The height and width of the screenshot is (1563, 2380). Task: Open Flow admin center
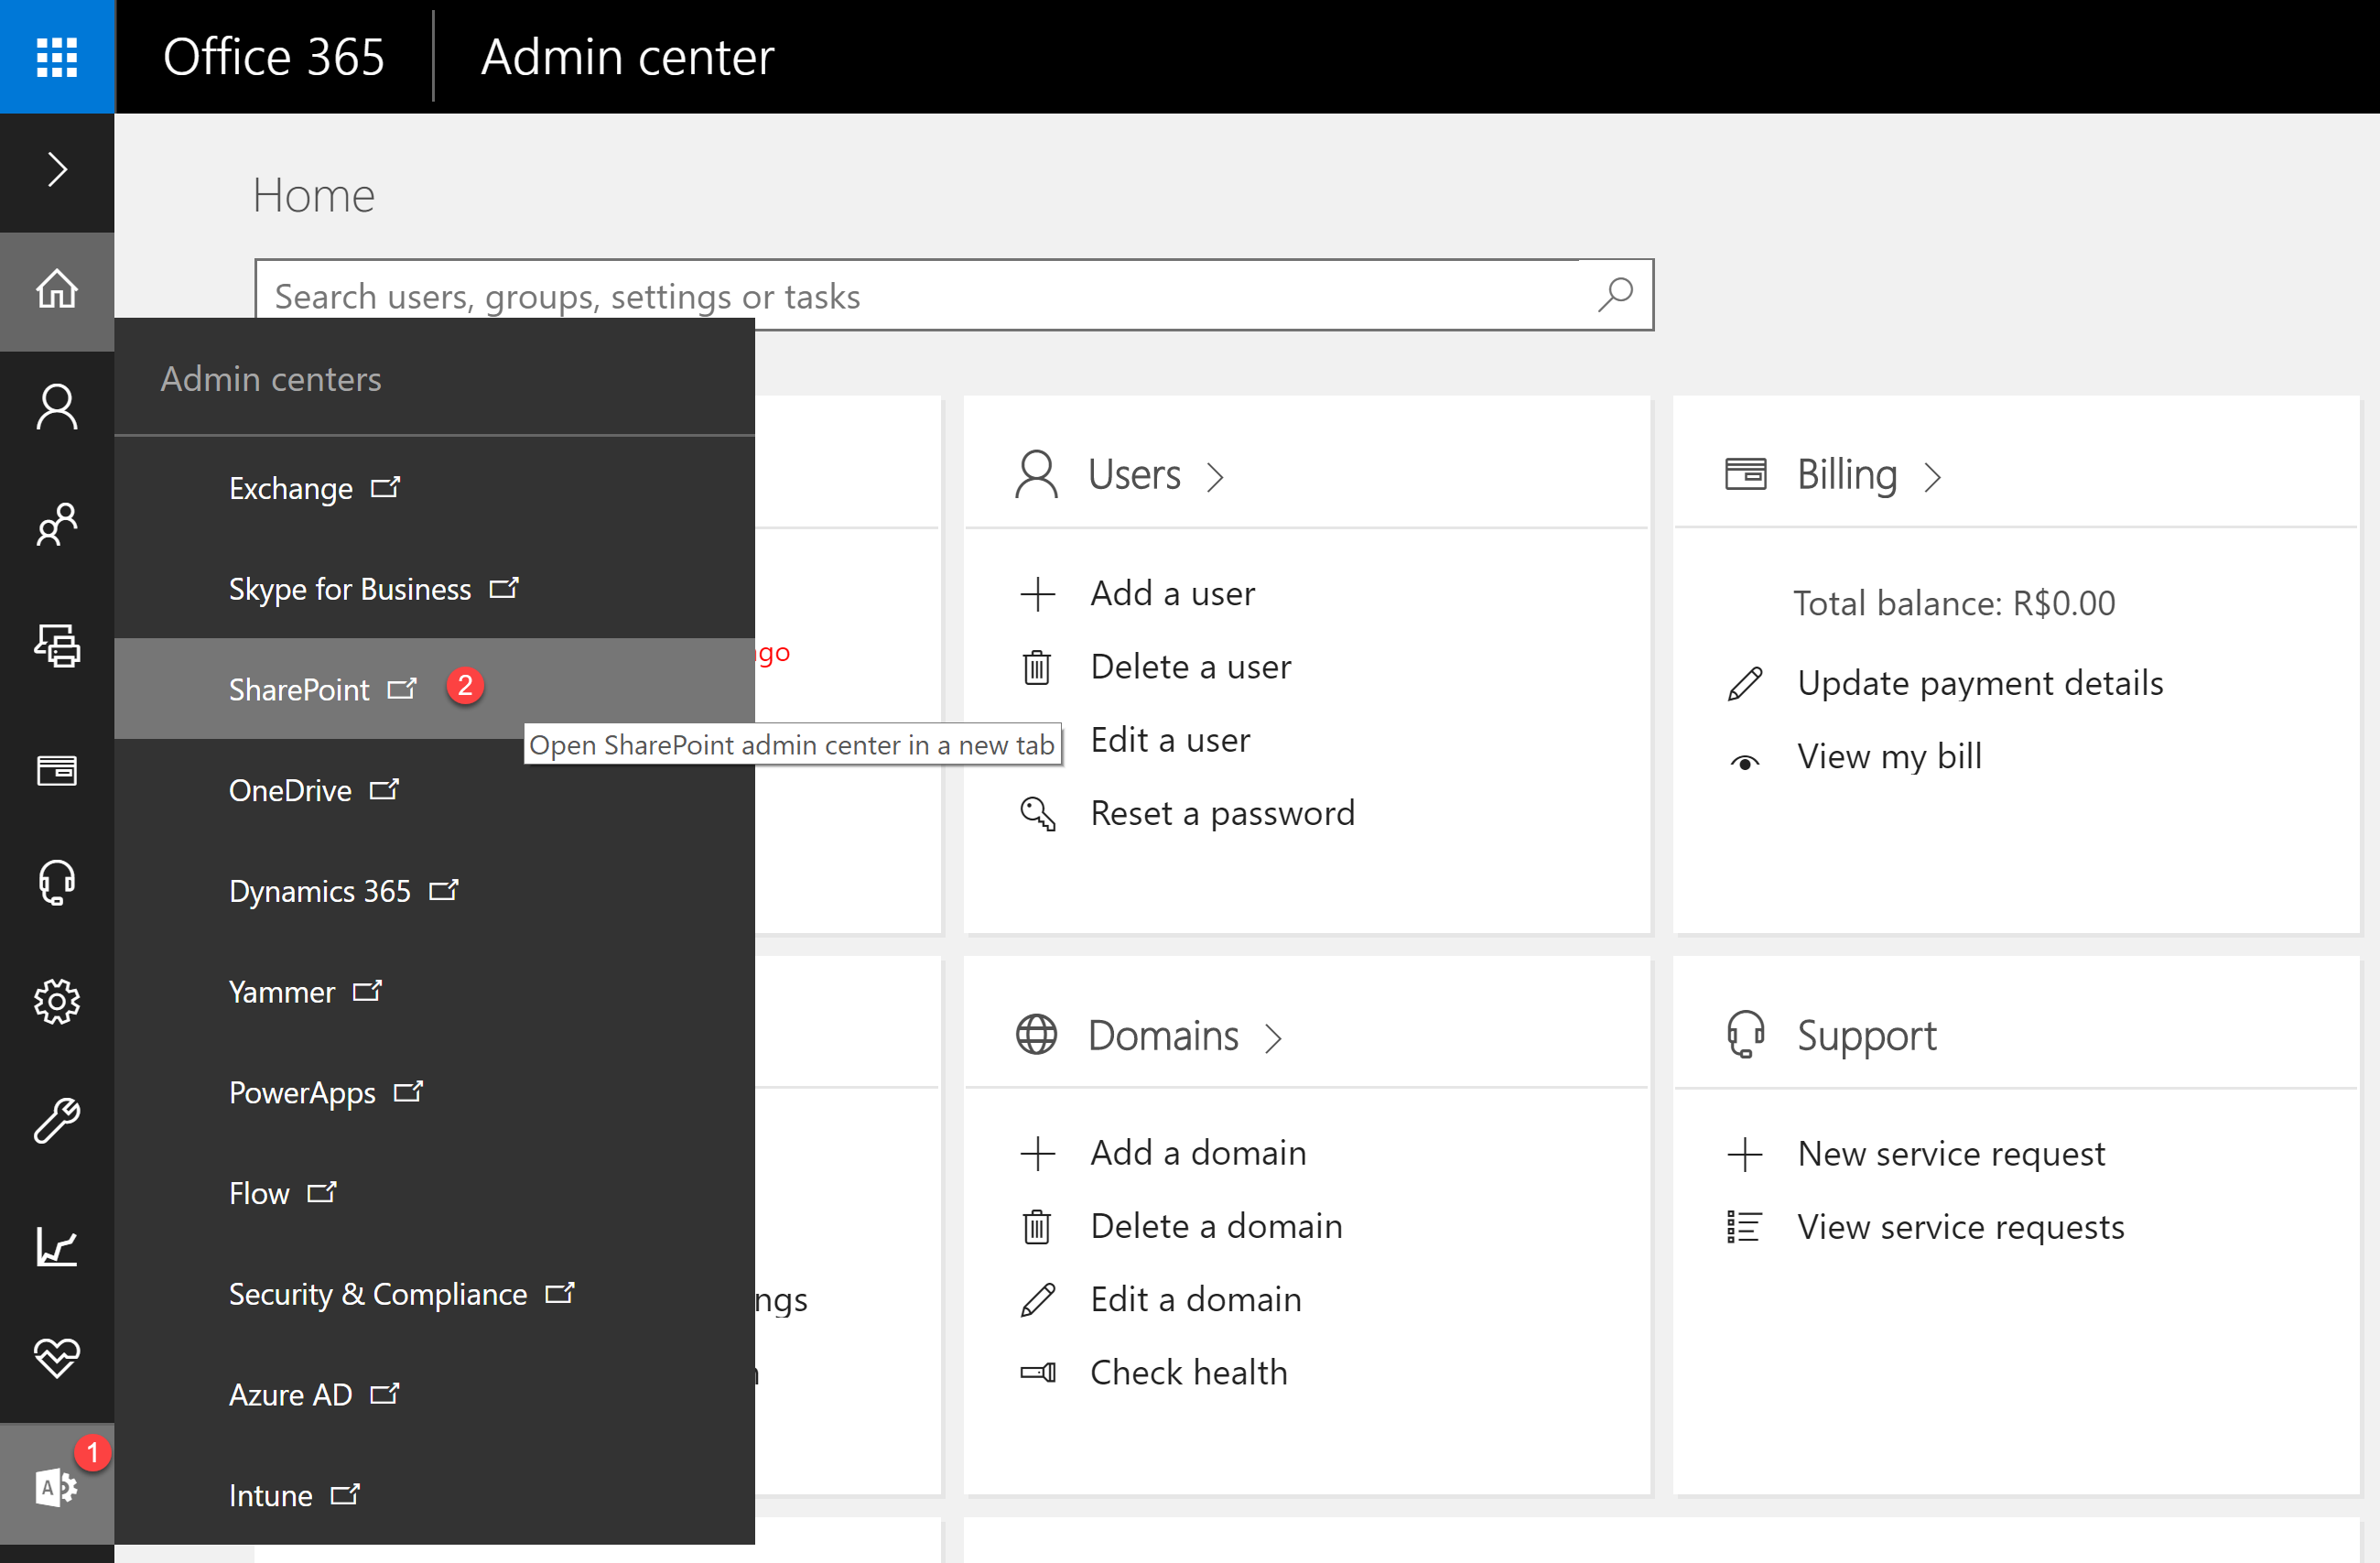[x=434, y=1193]
